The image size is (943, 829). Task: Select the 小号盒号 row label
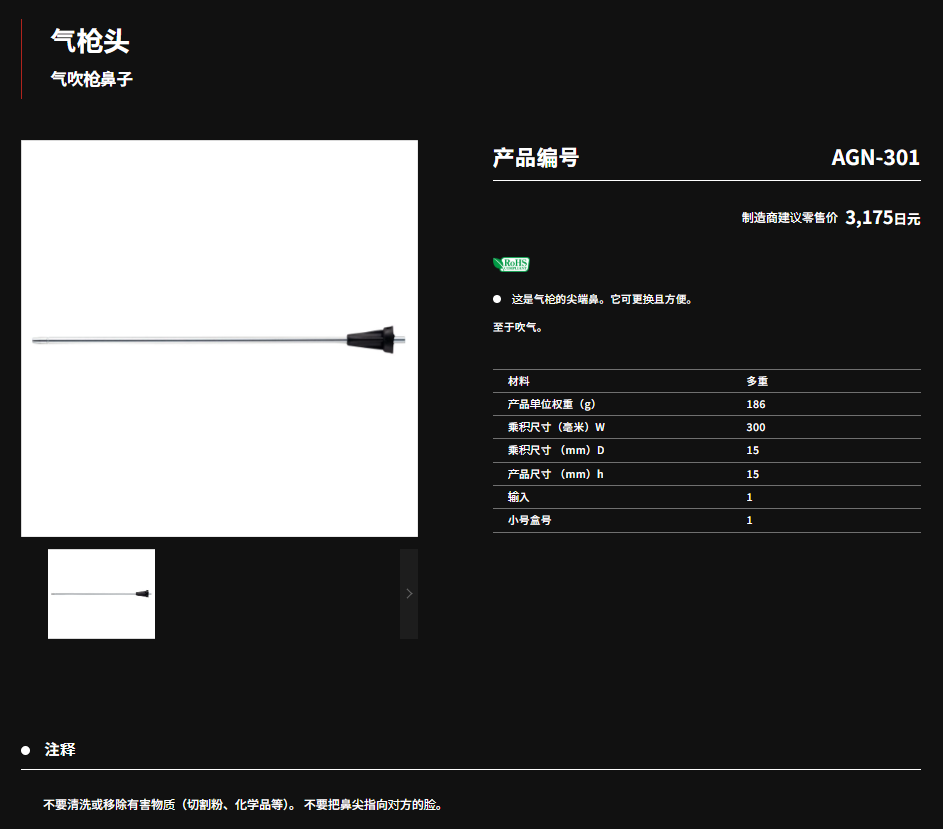pyautogui.click(x=529, y=520)
